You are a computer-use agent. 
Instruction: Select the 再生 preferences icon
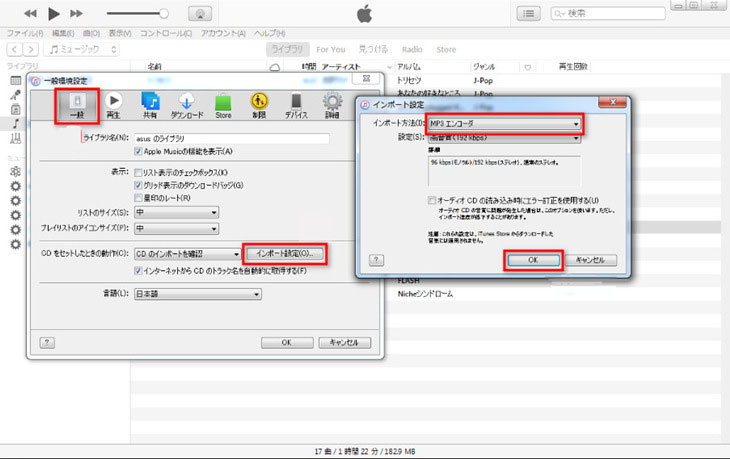tap(113, 106)
